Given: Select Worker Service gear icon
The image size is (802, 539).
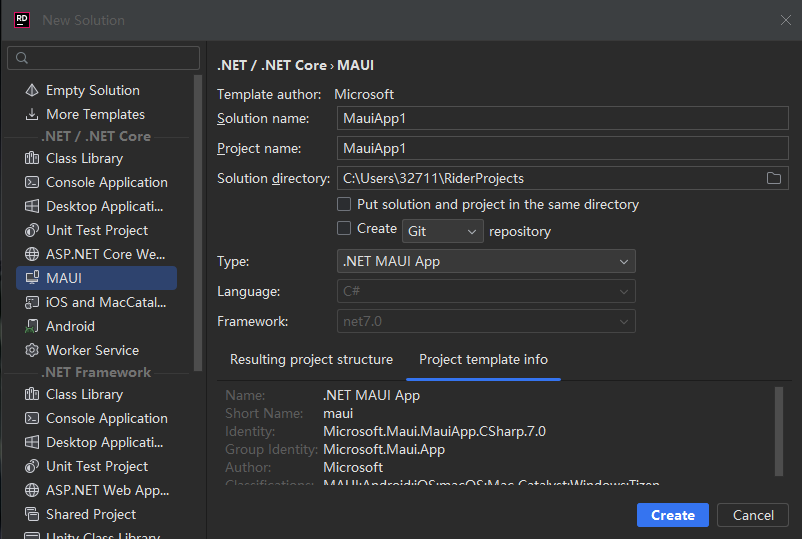Looking at the screenshot, I should (x=32, y=350).
